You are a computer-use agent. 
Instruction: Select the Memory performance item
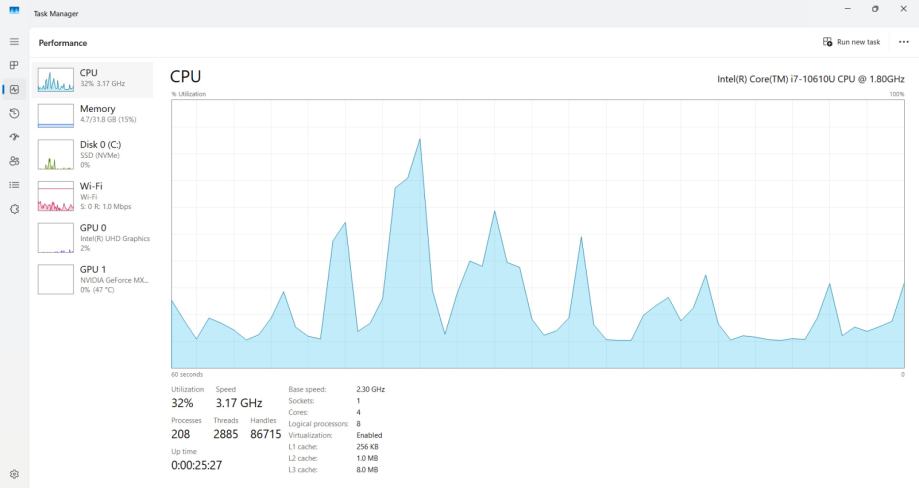click(x=93, y=115)
